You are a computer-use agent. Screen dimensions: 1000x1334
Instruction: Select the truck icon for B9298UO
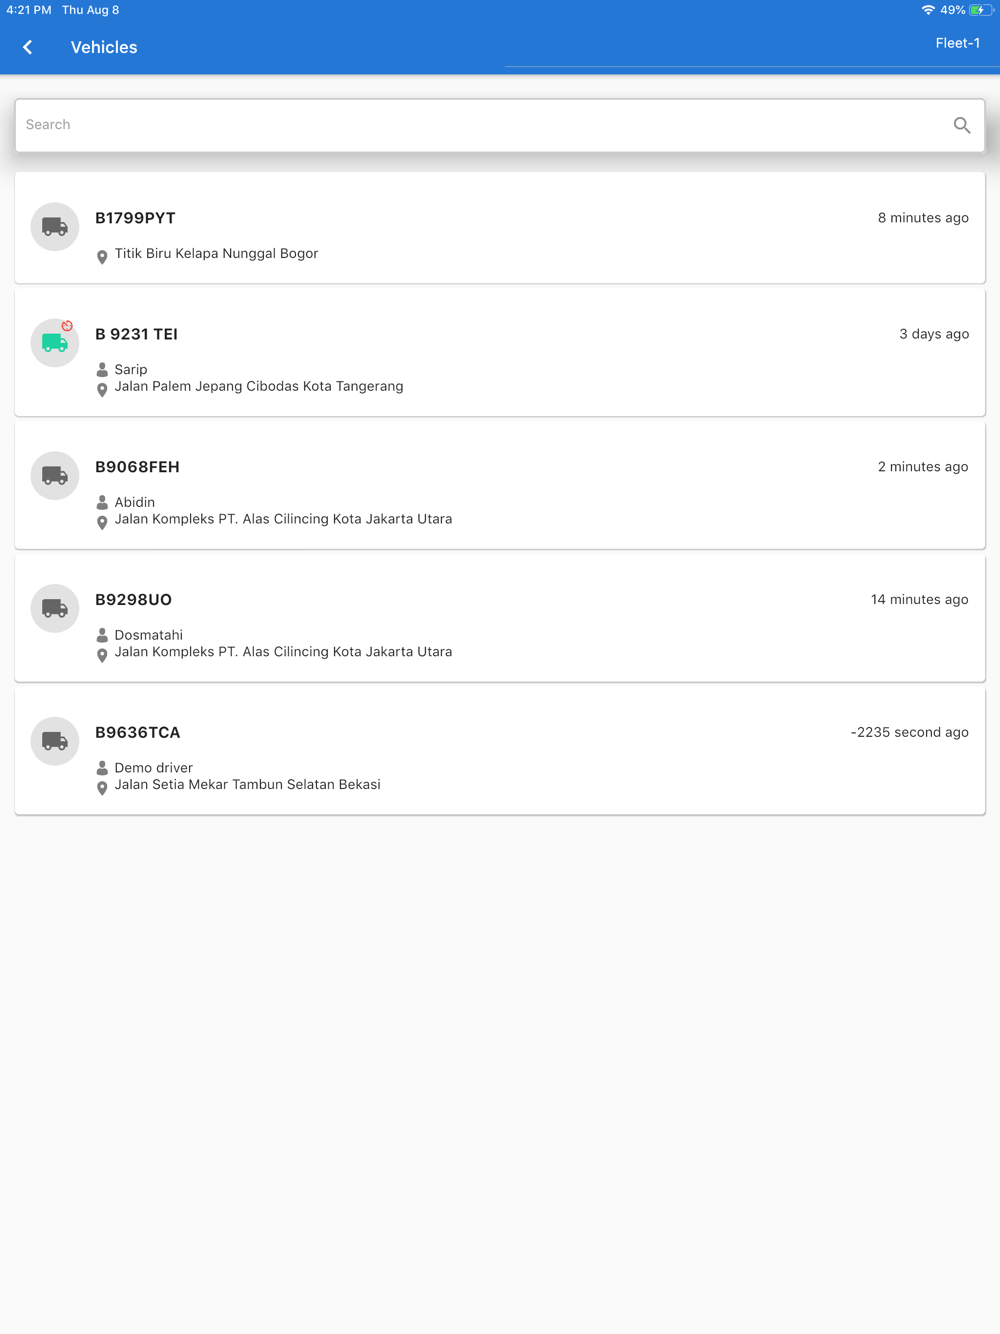pyautogui.click(x=55, y=609)
